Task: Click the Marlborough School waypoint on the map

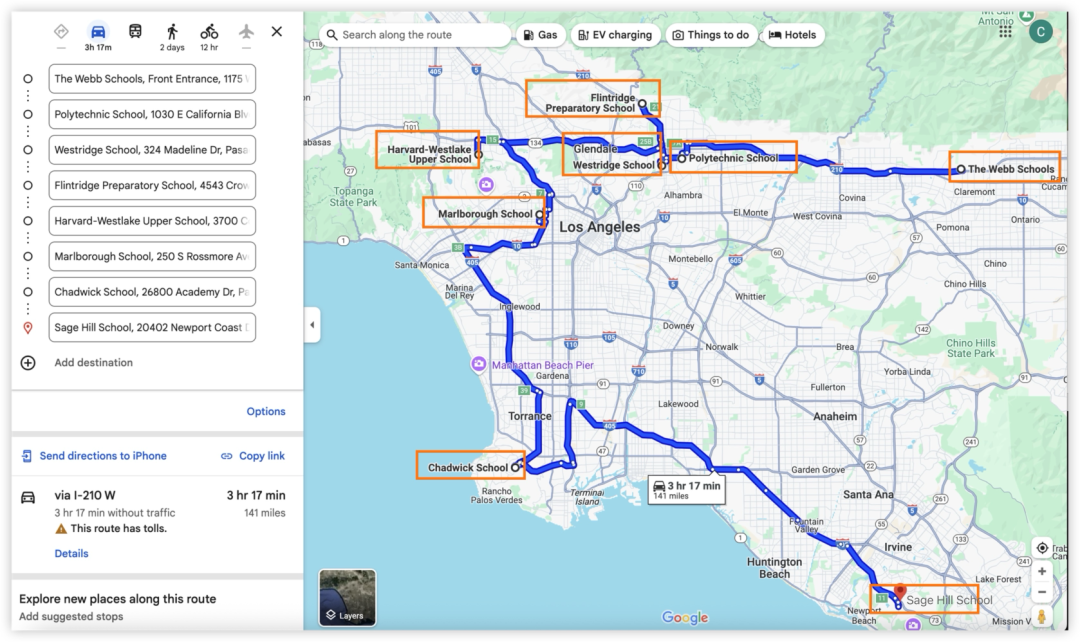Action: pos(539,214)
